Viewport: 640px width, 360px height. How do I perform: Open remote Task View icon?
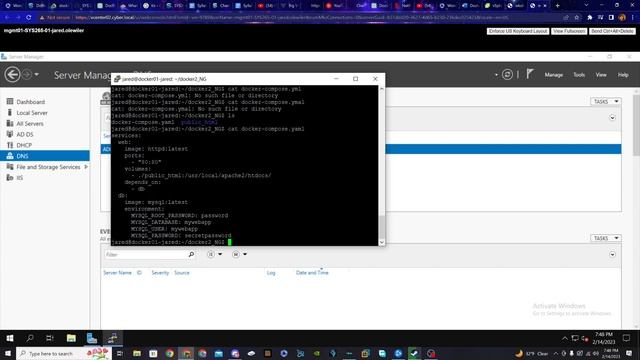point(50,338)
